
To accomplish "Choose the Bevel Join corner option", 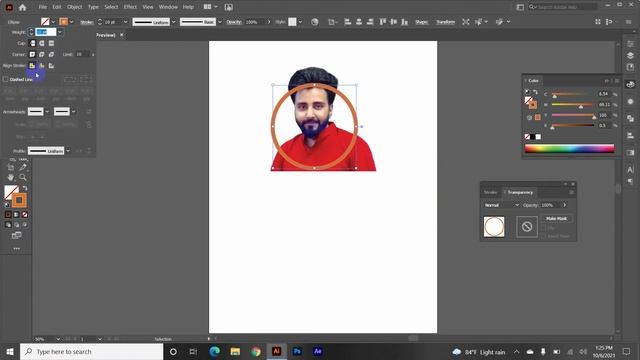I will click(x=51, y=54).
